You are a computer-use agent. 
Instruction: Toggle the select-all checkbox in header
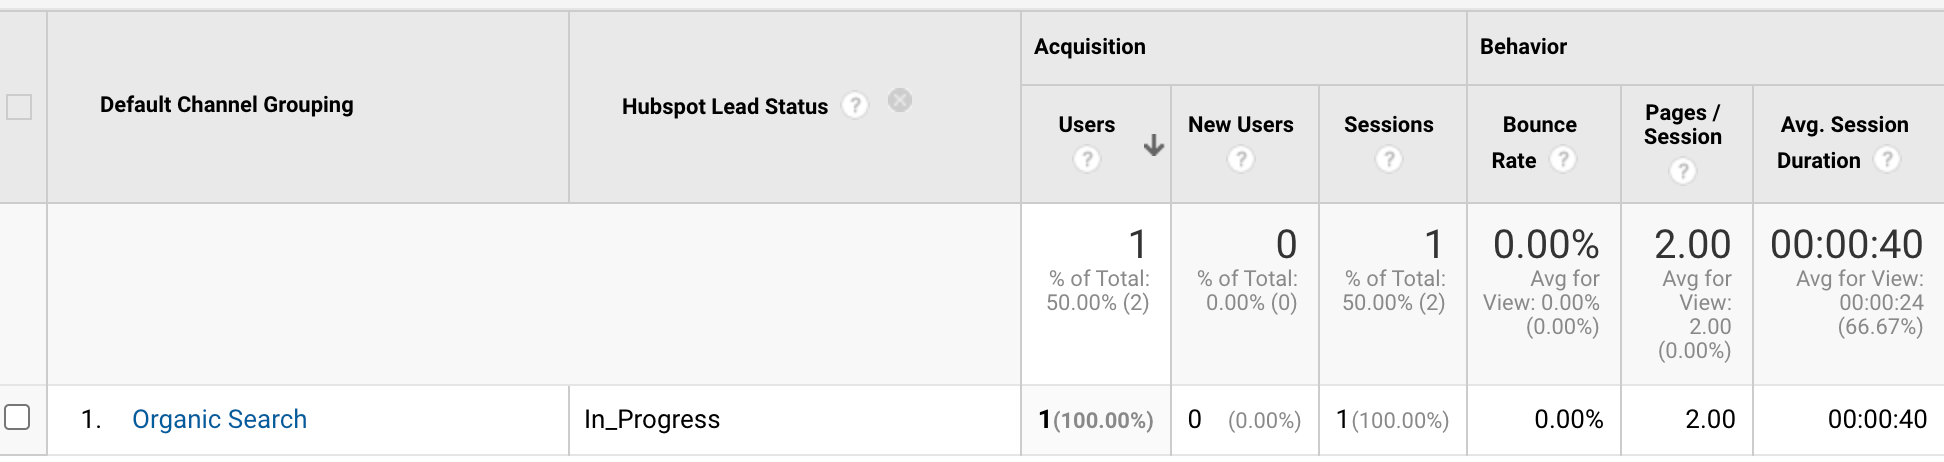coord(19,107)
